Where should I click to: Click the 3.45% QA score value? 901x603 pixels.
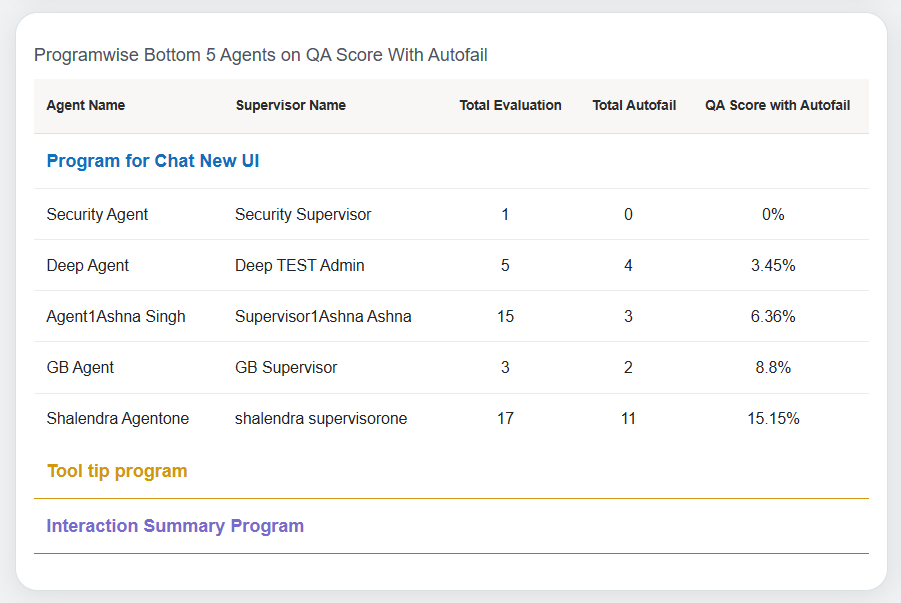pos(773,266)
